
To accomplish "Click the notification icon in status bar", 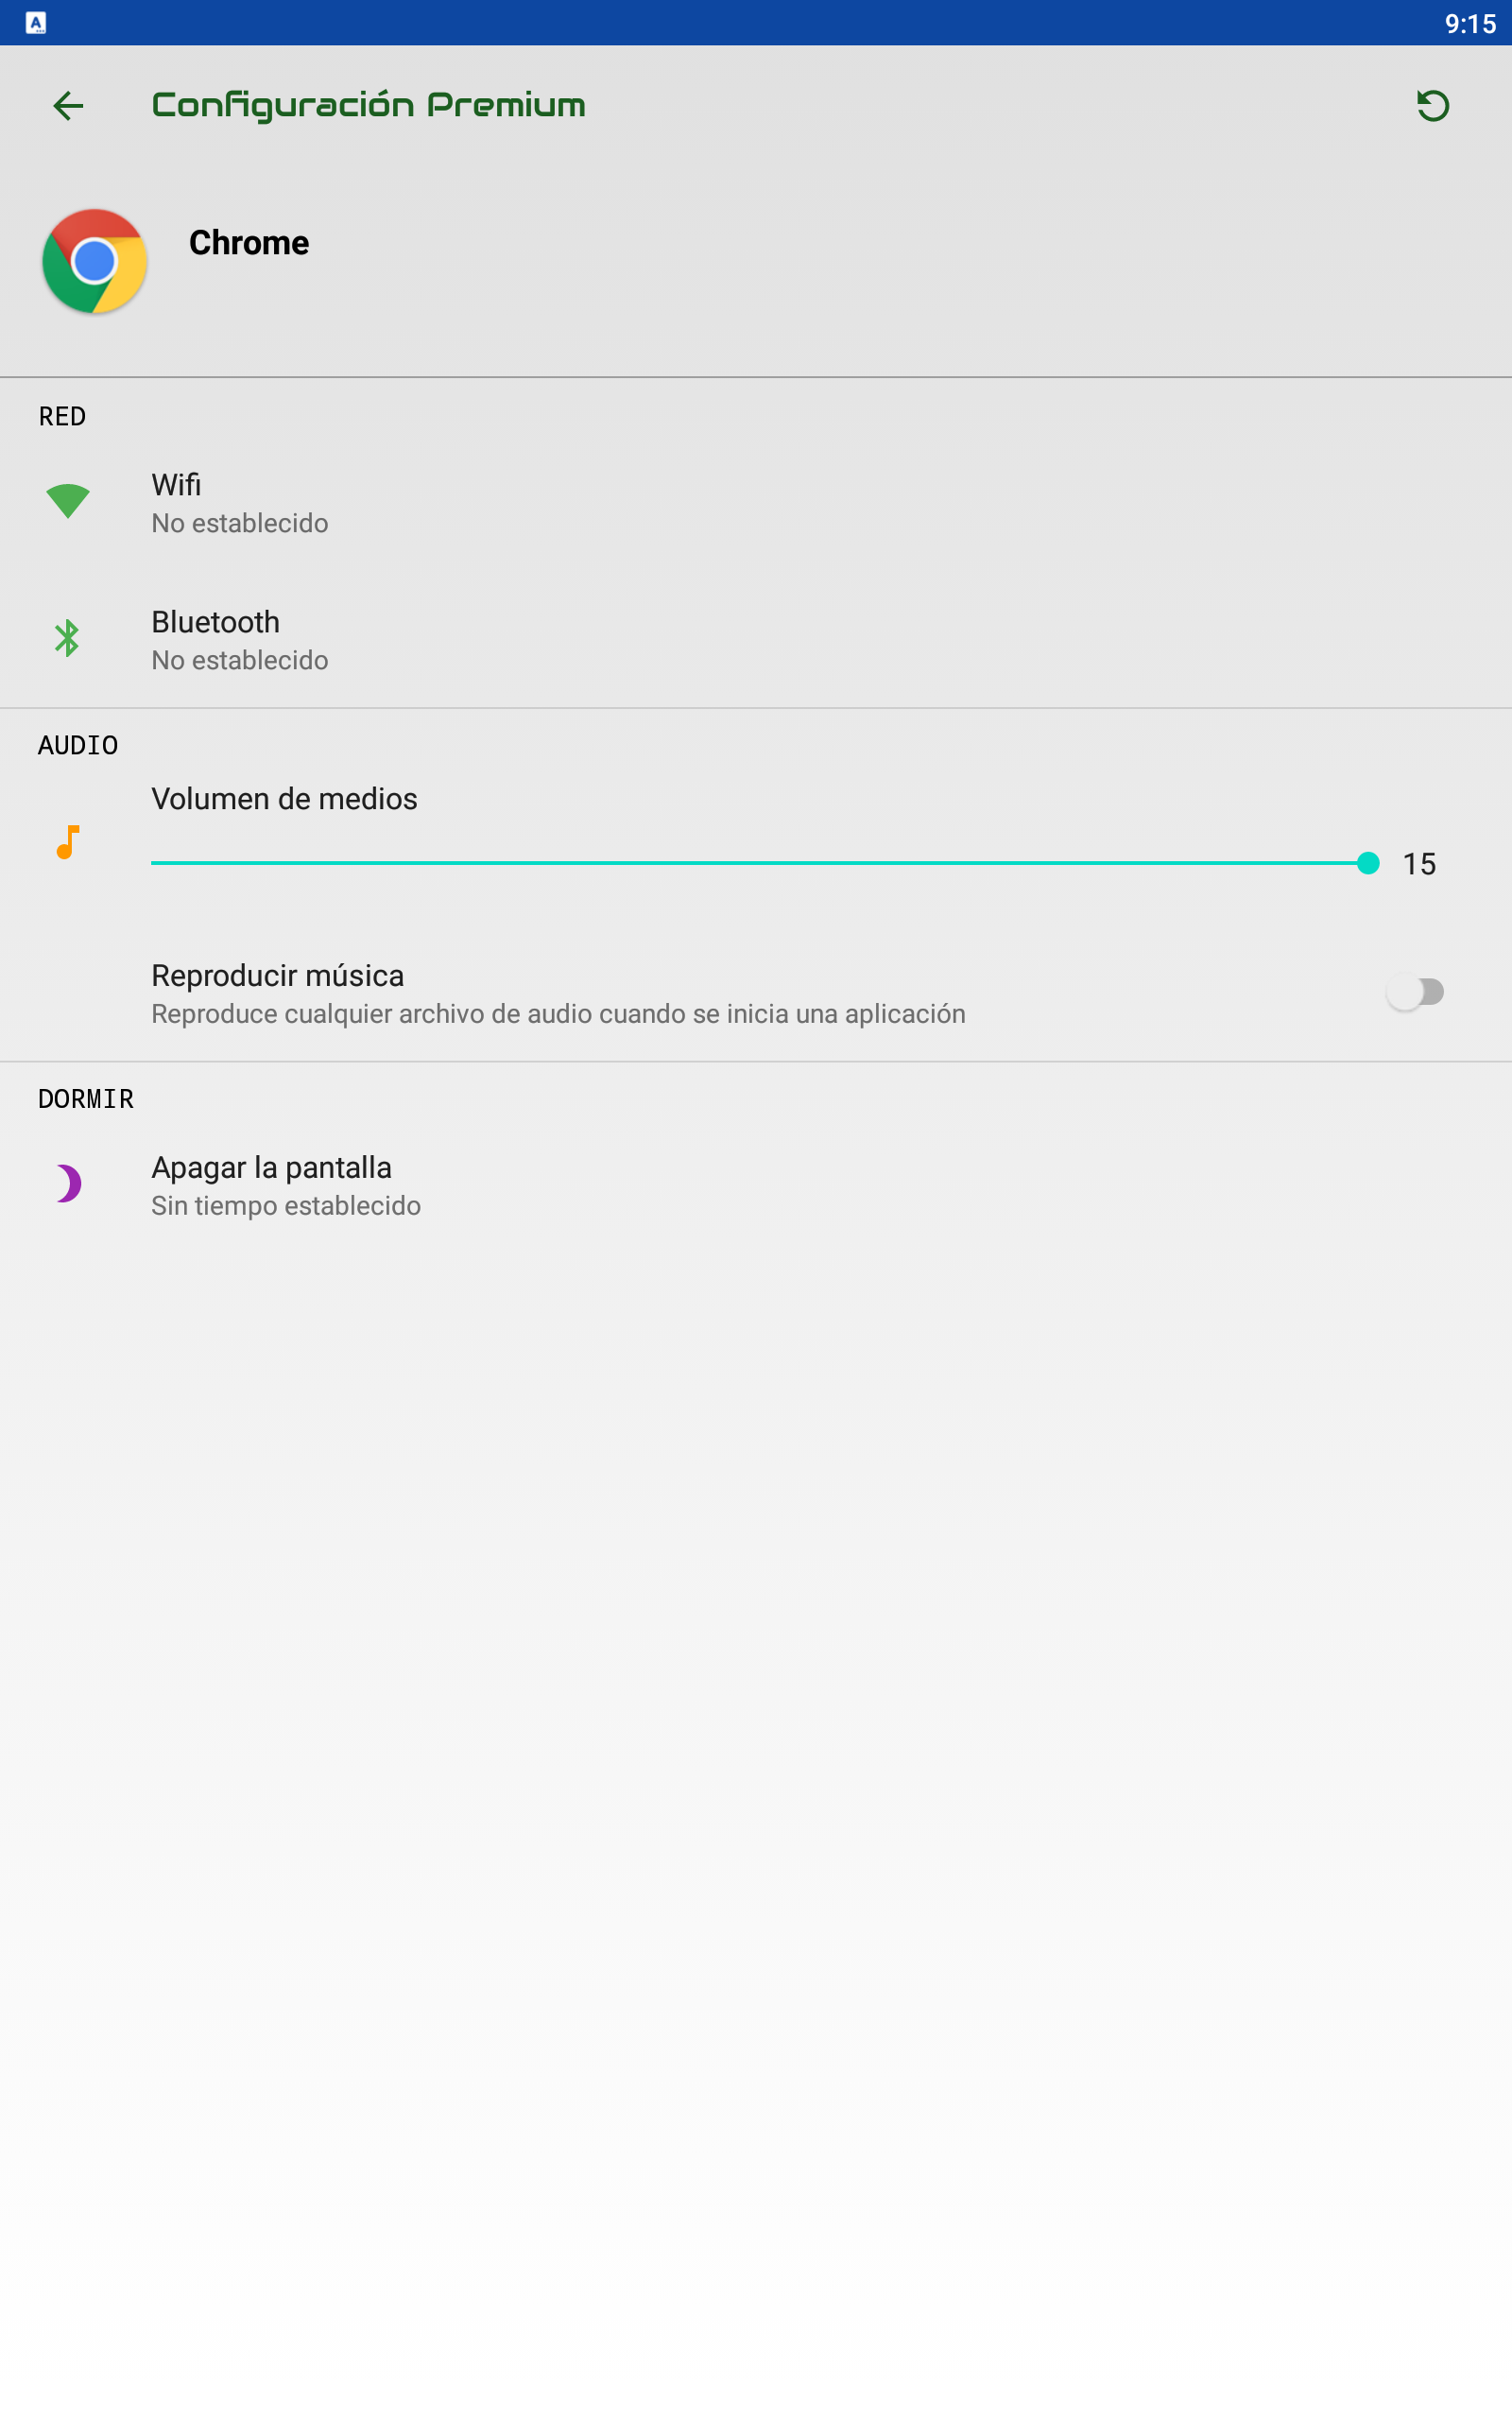I will 36,22.
